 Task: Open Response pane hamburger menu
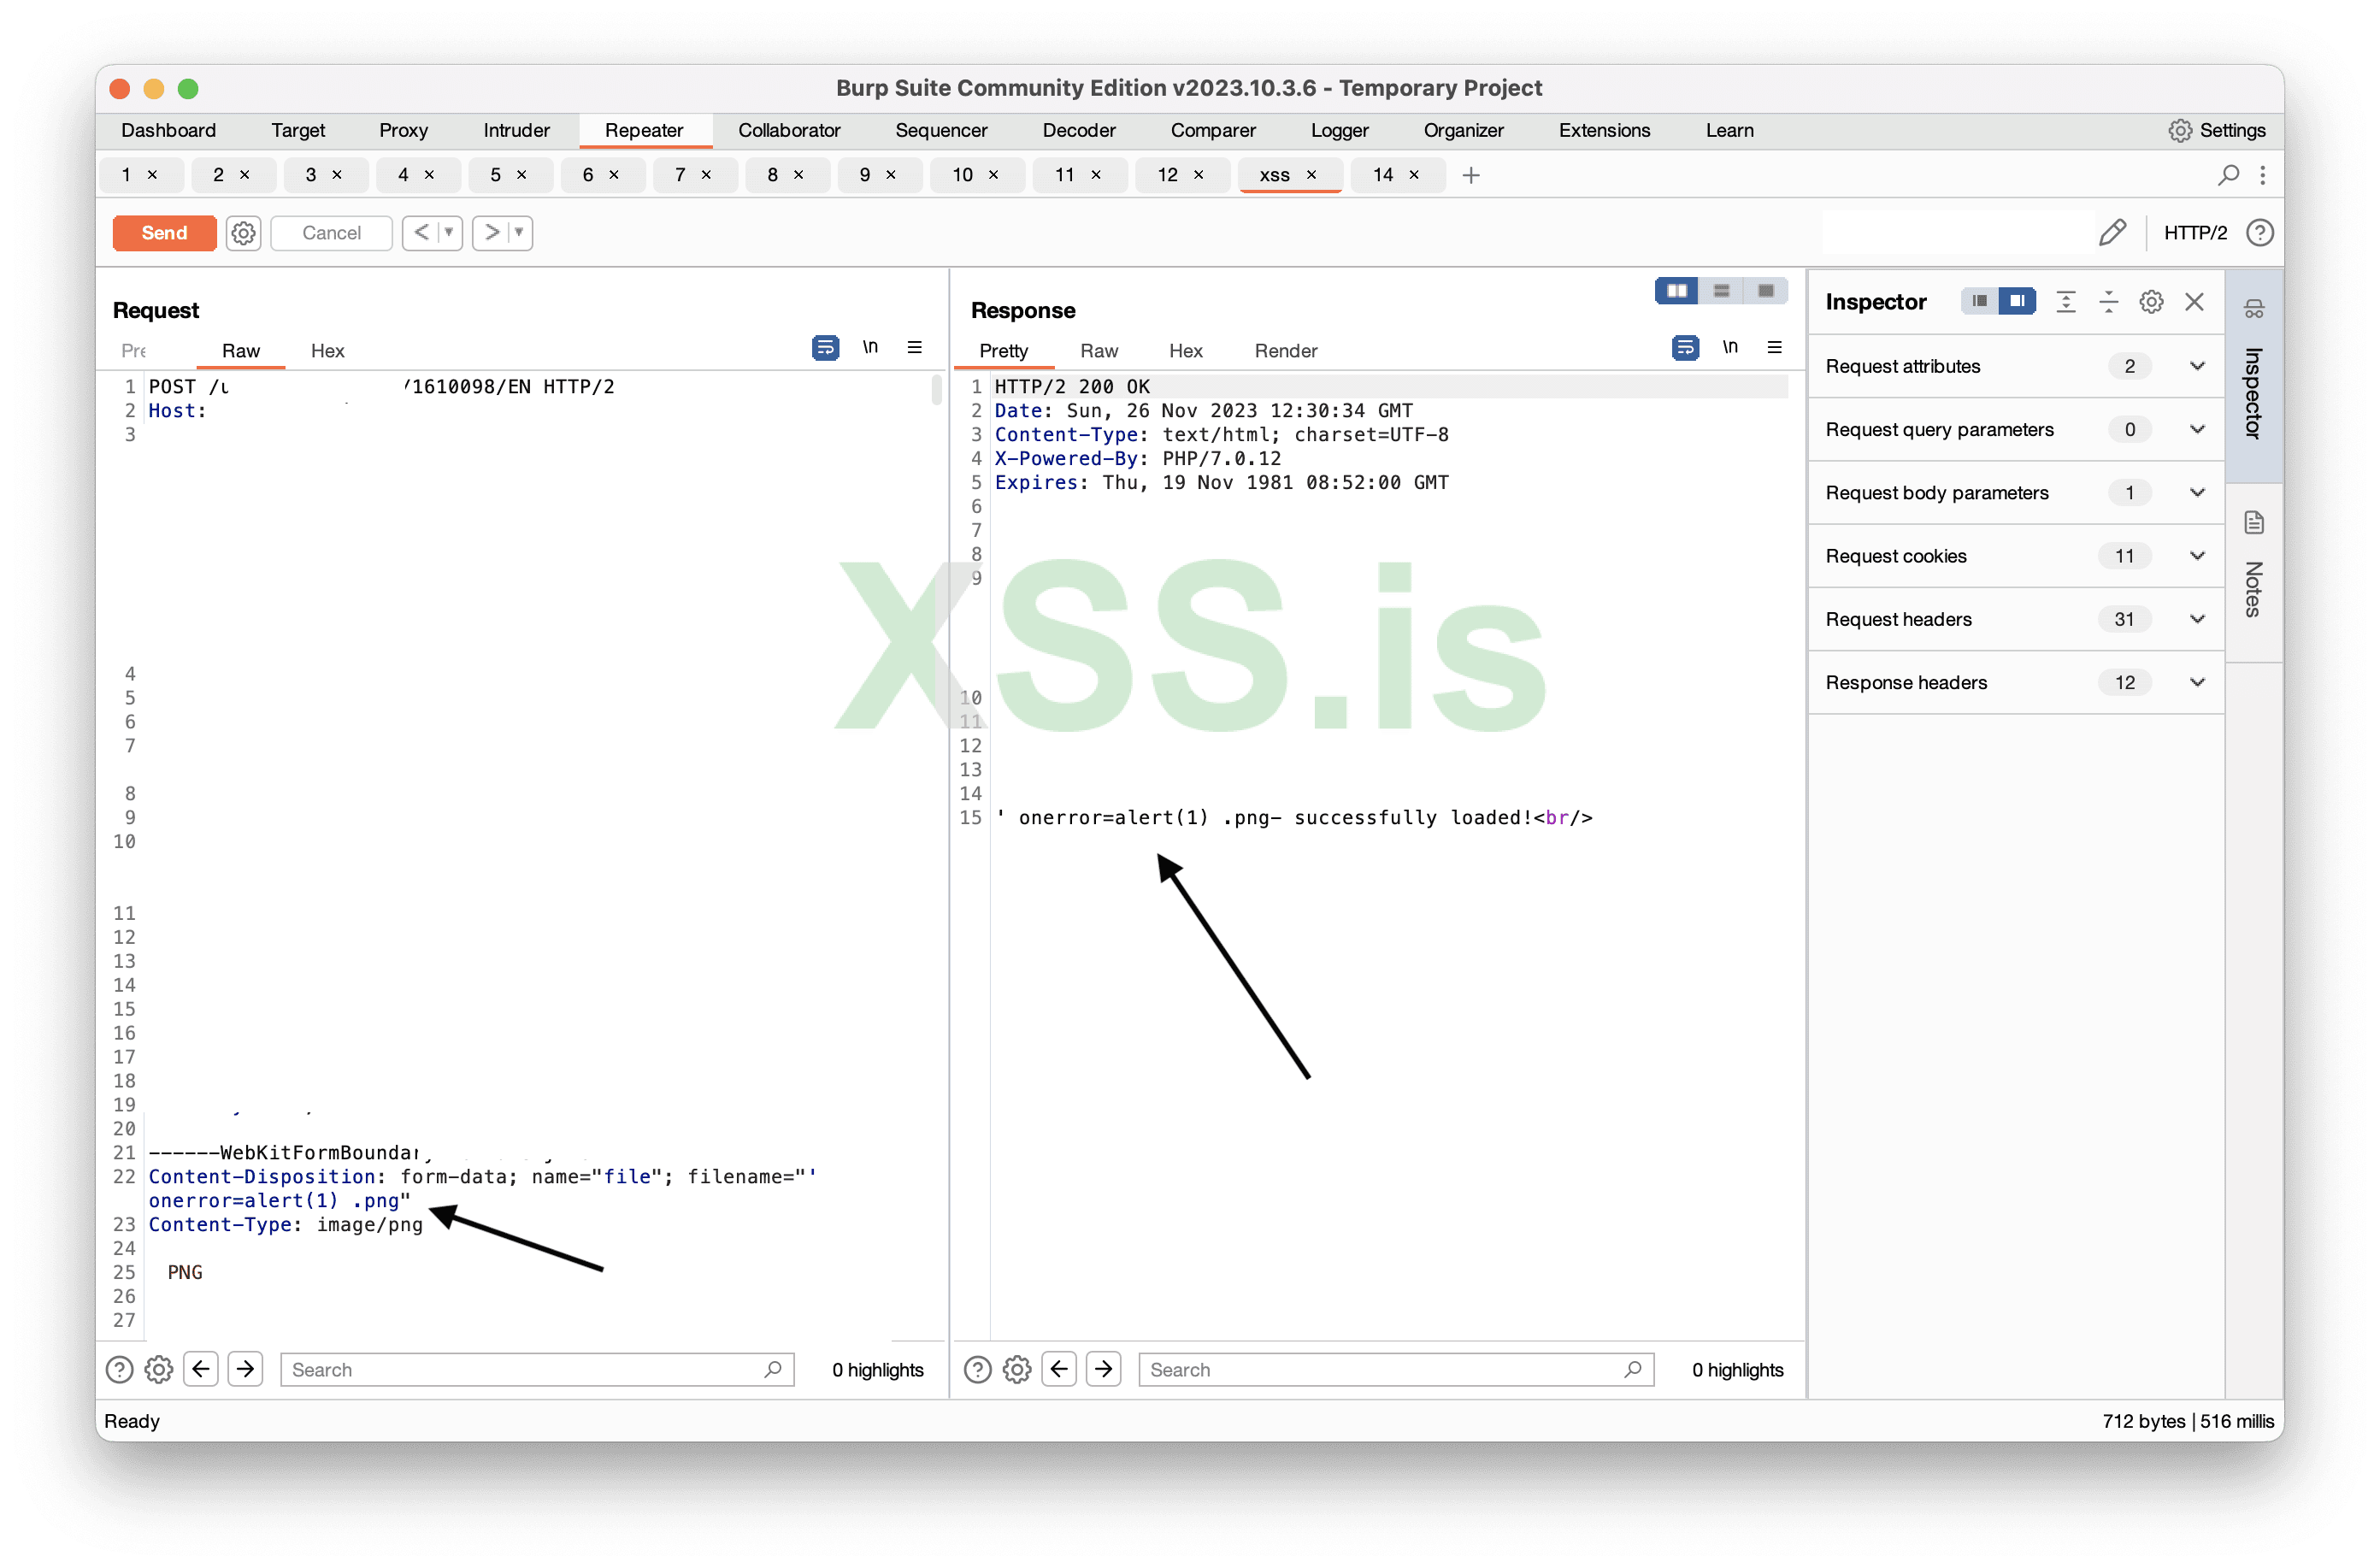[x=1775, y=347]
